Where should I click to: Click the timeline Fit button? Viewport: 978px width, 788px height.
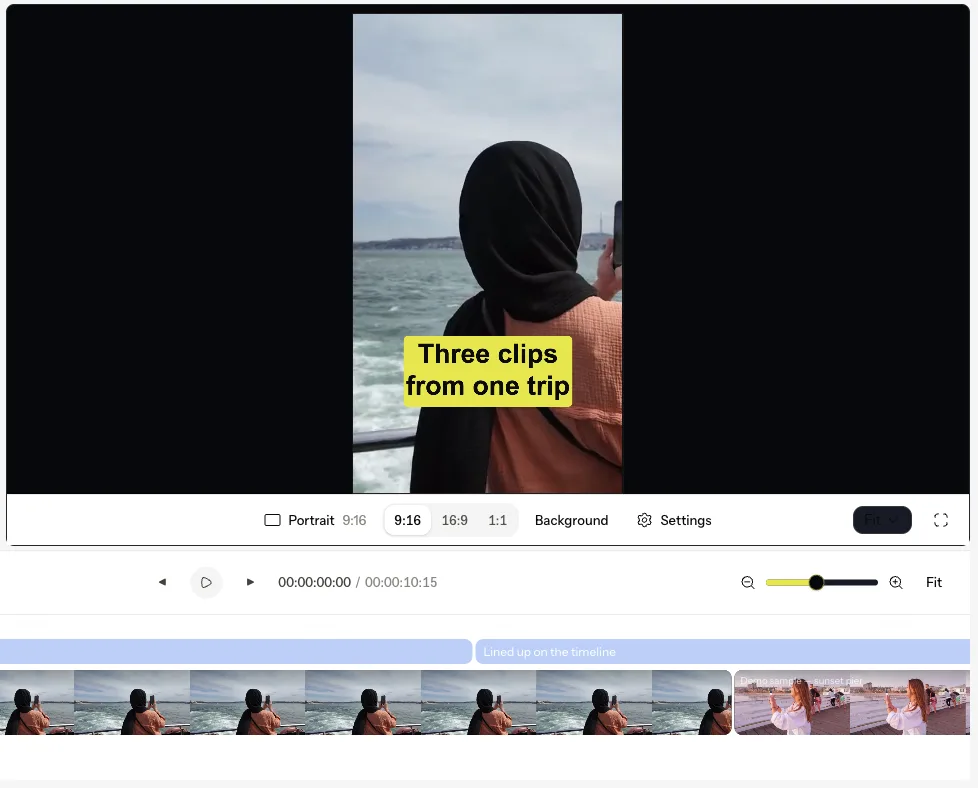pyautogui.click(x=934, y=582)
